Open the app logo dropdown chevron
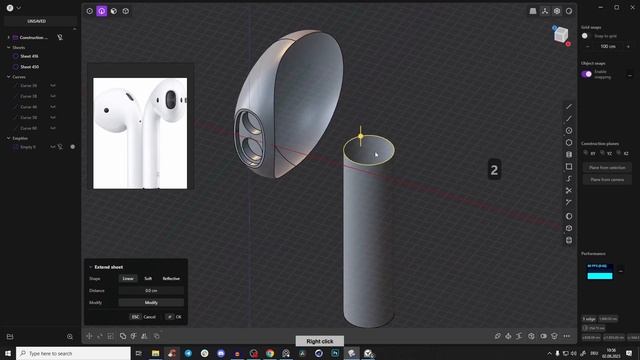 (x=18, y=8)
